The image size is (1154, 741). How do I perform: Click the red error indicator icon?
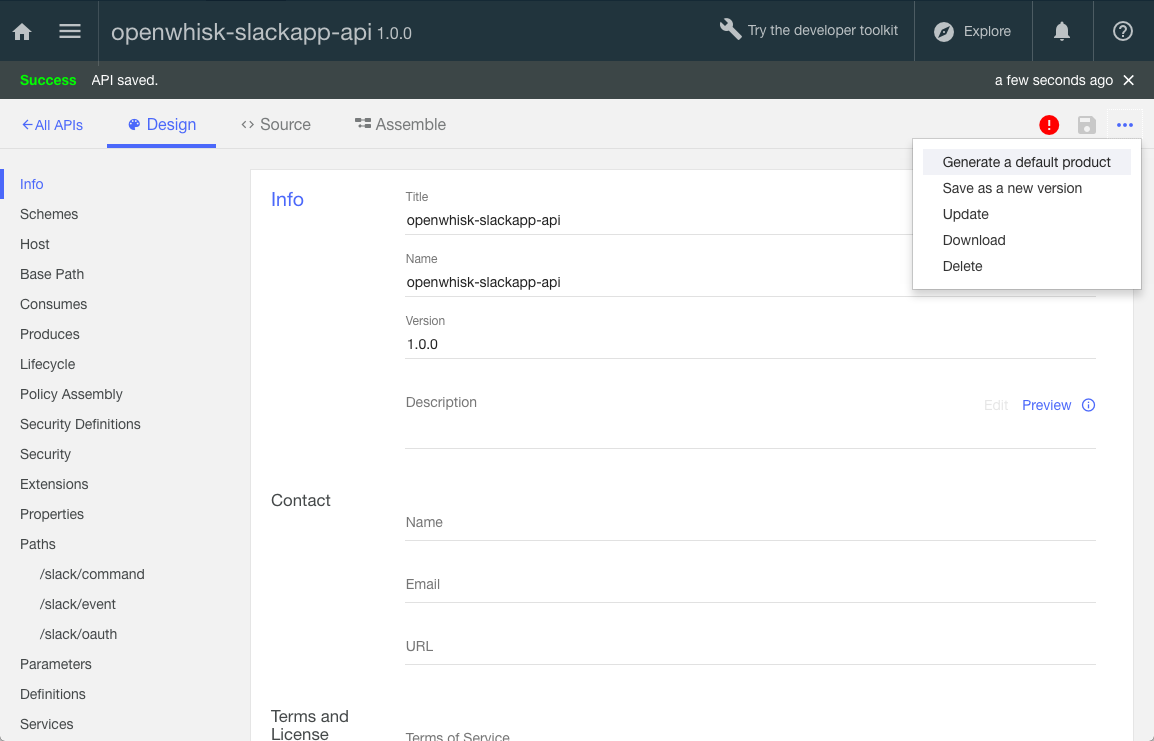pyautogui.click(x=1049, y=125)
